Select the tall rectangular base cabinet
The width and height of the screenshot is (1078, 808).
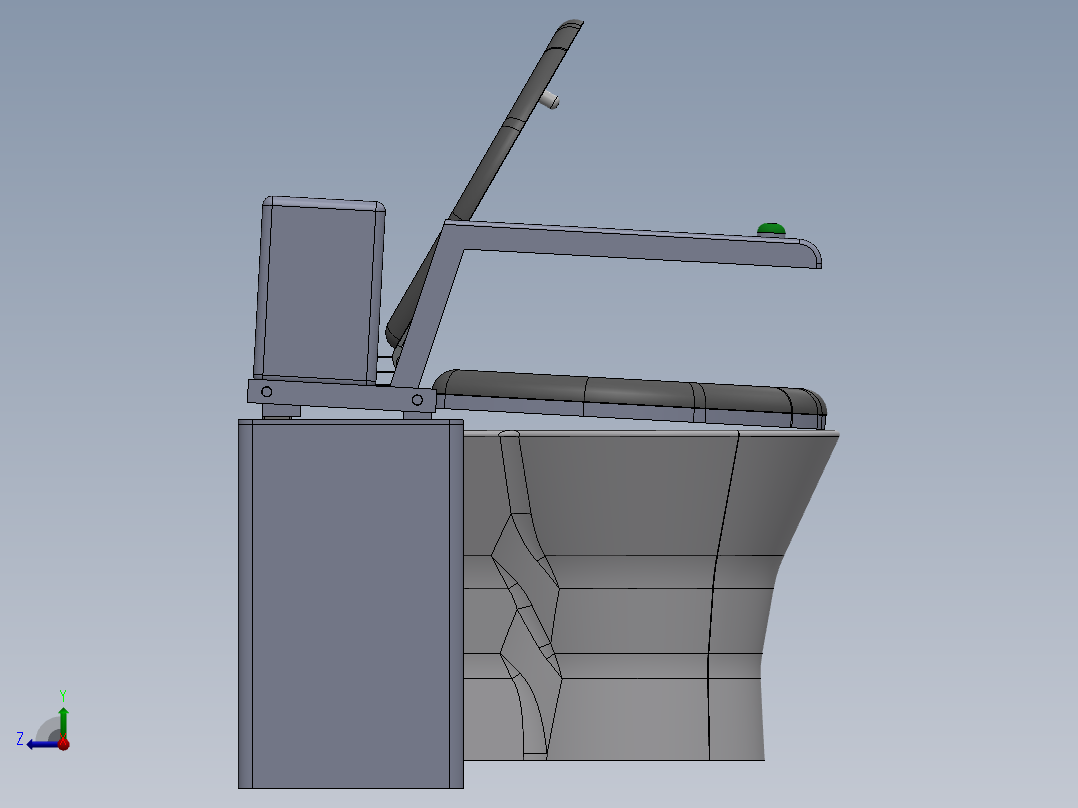[351, 604]
